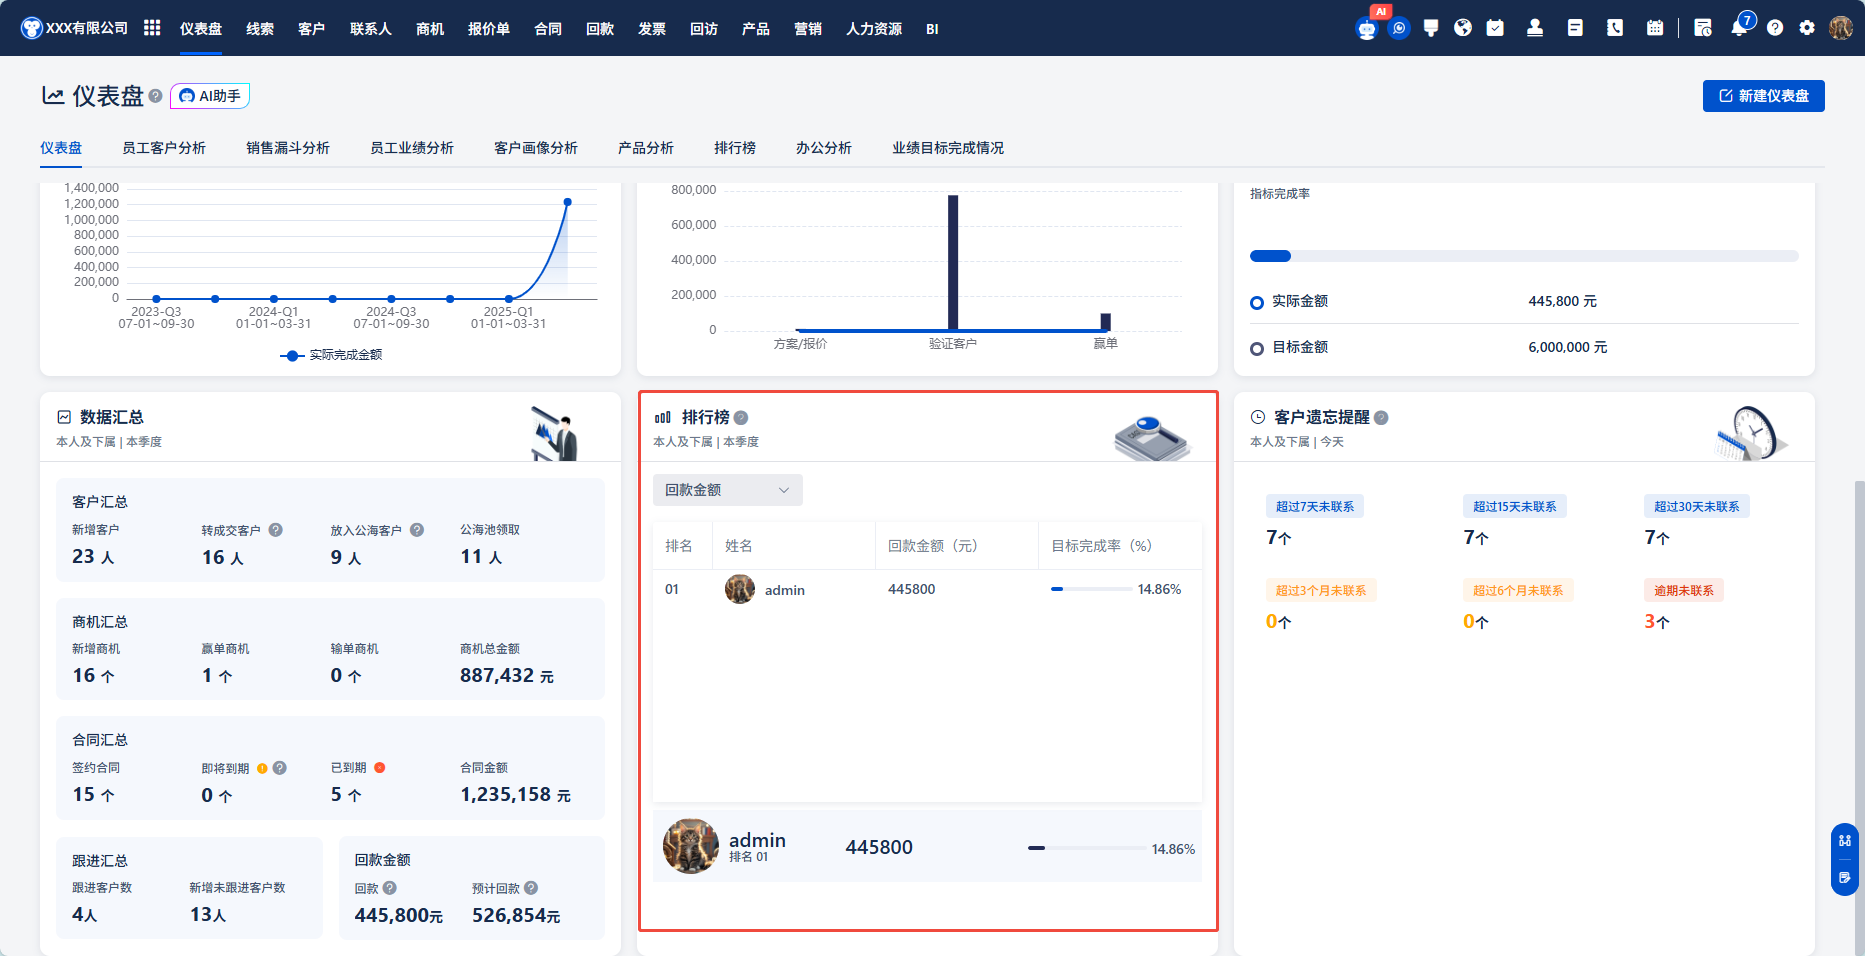
Task: Click the stamp approval icon
Action: [1535, 28]
